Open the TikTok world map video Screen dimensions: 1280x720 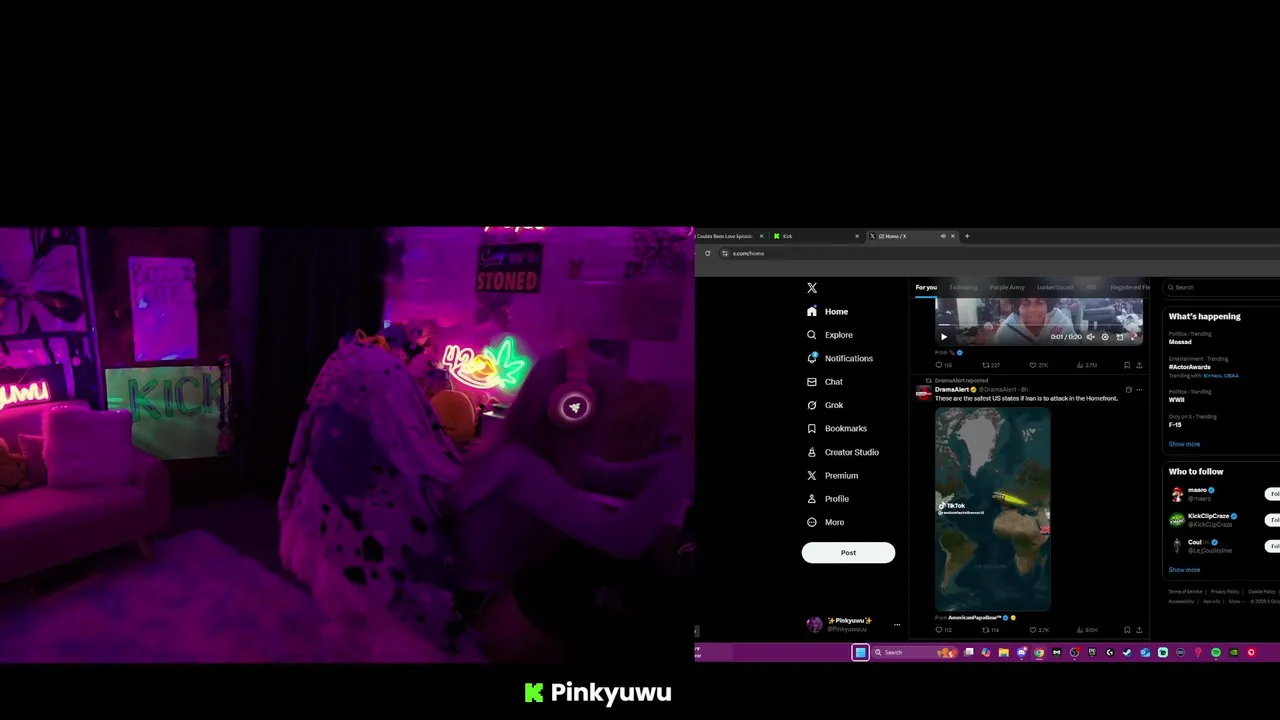point(992,509)
